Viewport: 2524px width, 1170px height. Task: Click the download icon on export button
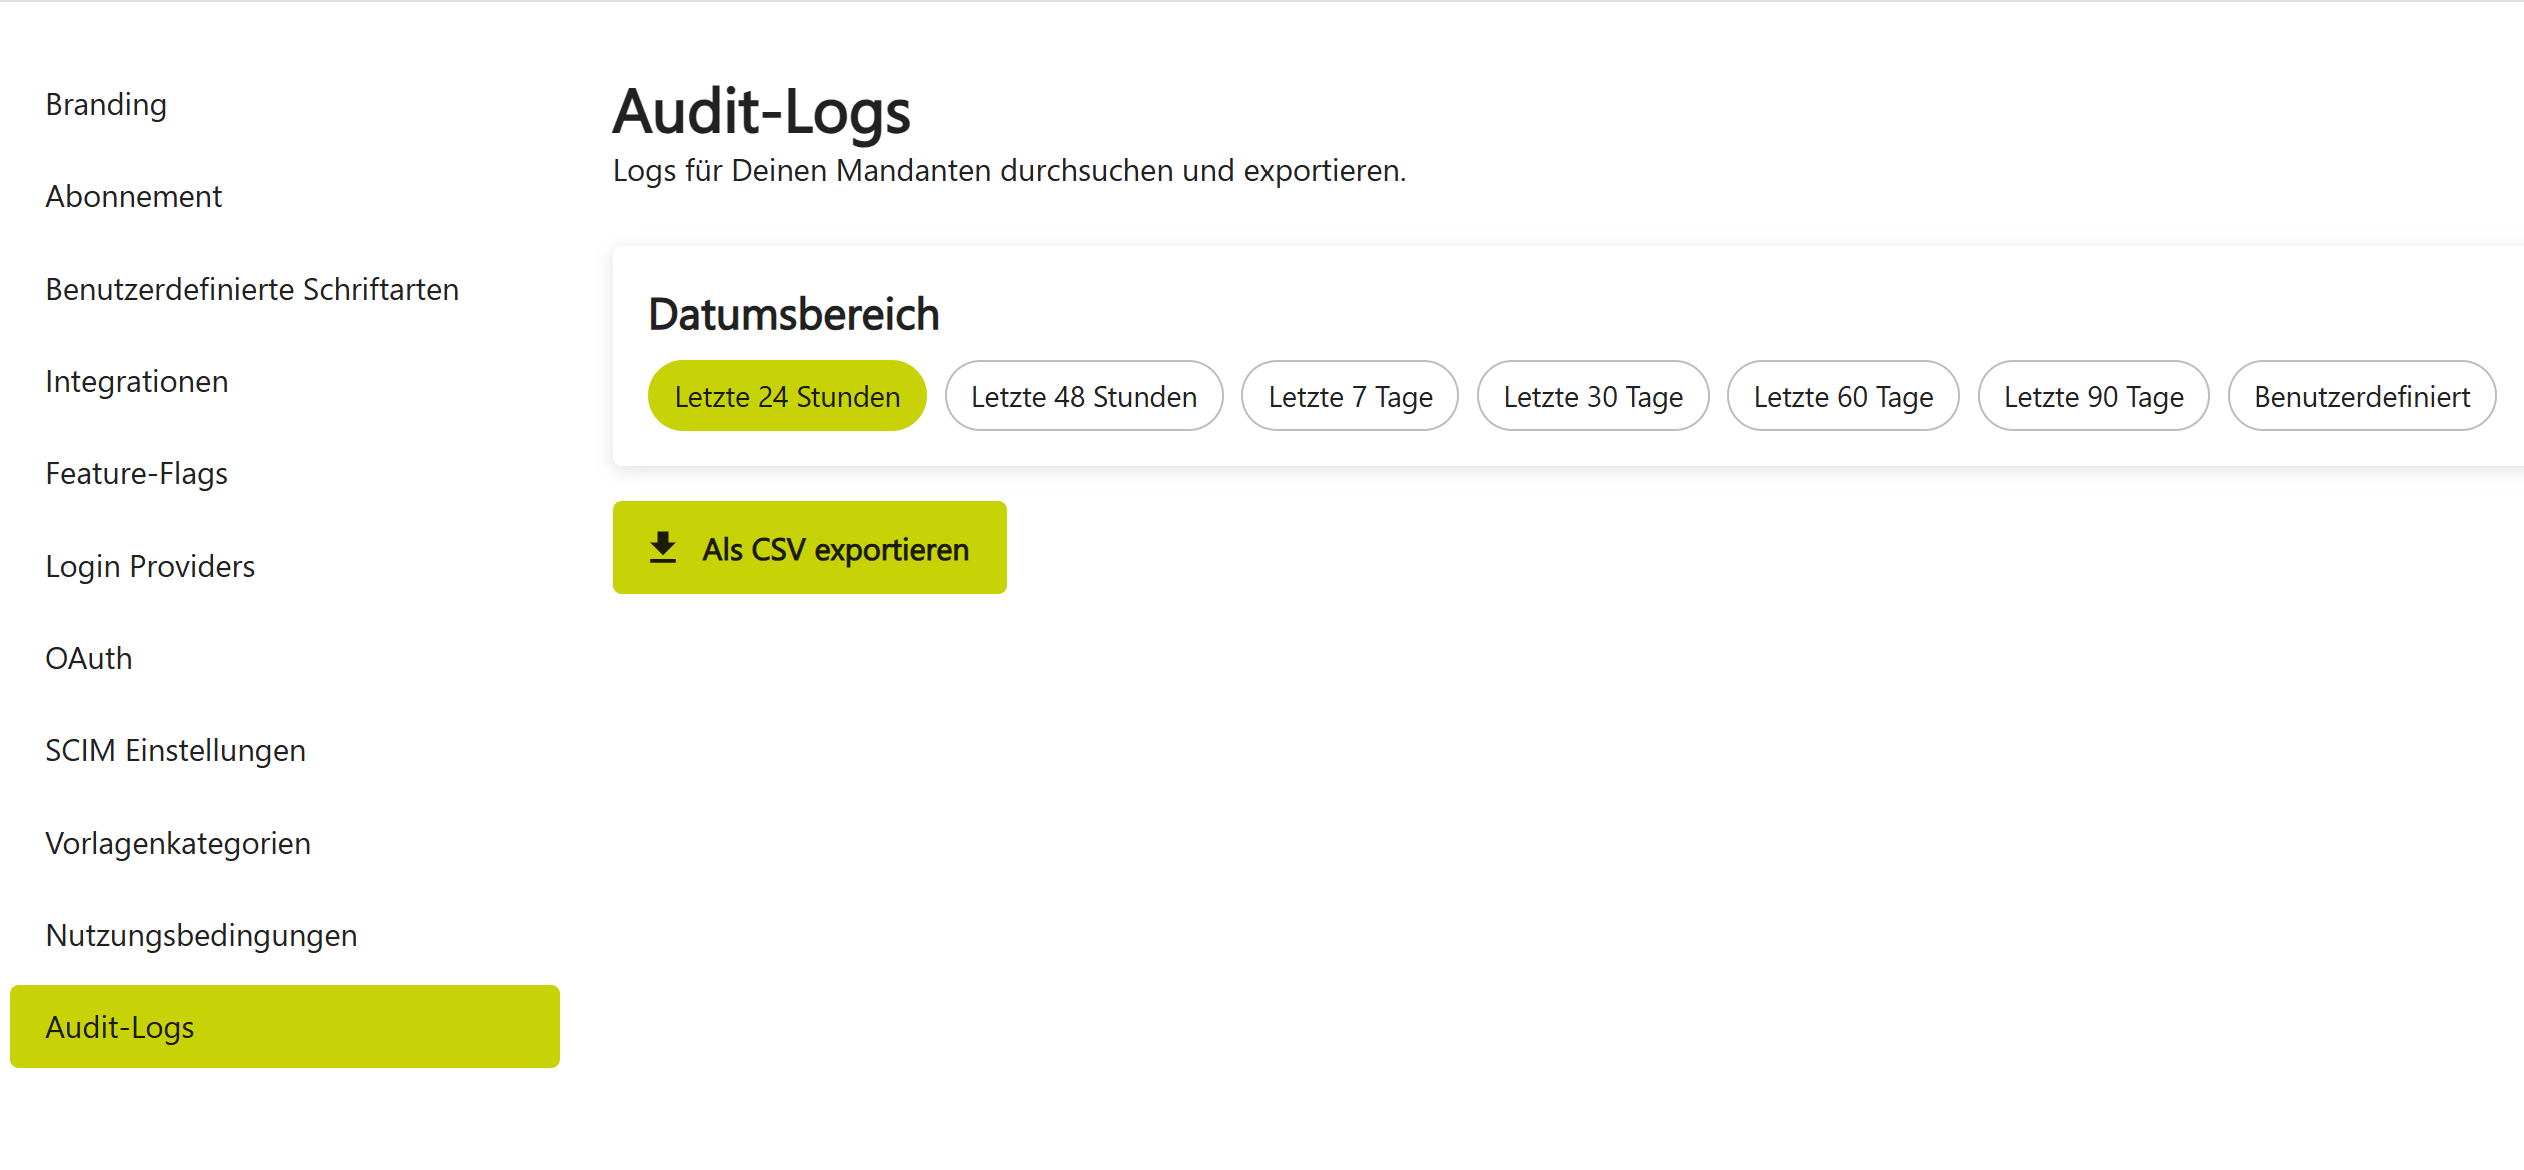(x=663, y=548)
